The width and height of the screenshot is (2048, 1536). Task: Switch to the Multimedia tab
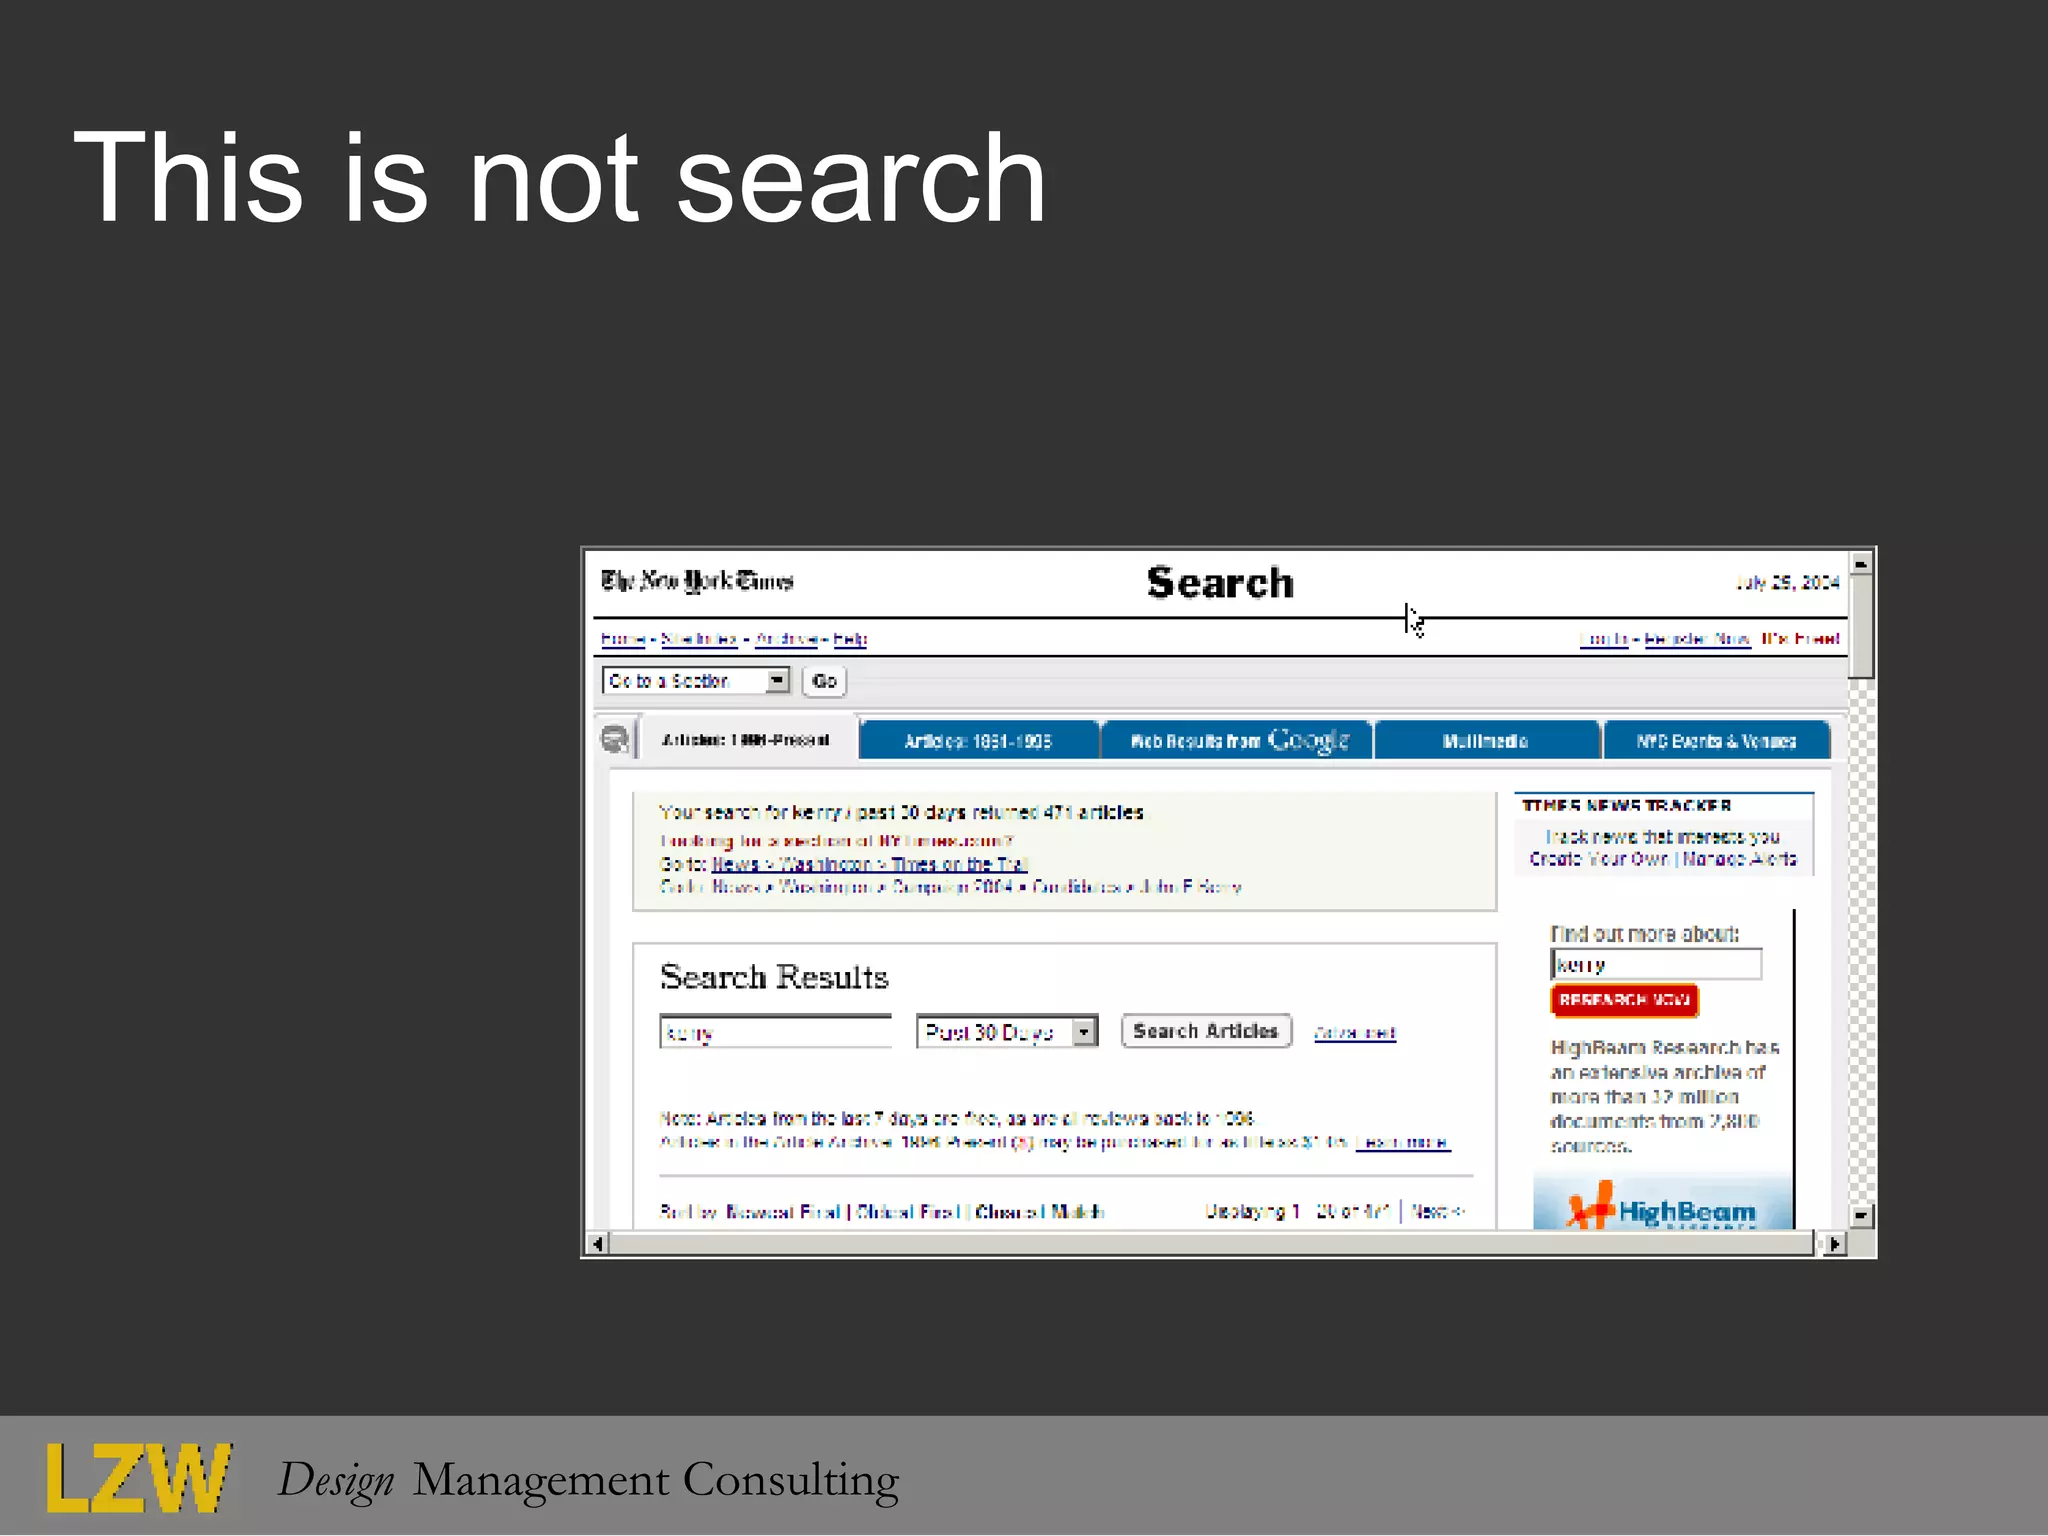(x=1485, y=741)
